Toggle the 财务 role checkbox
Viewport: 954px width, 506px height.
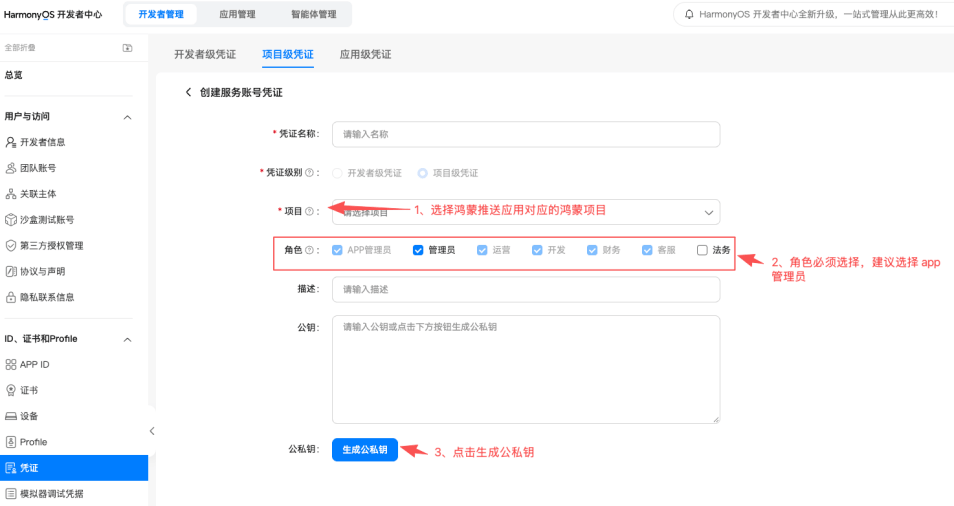tap(592, 250)
